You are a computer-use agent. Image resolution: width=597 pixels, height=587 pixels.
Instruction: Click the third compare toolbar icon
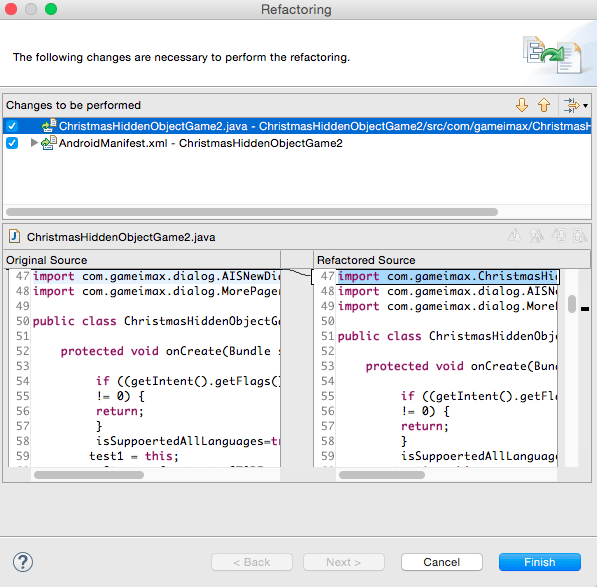click(x=559, y=236)
